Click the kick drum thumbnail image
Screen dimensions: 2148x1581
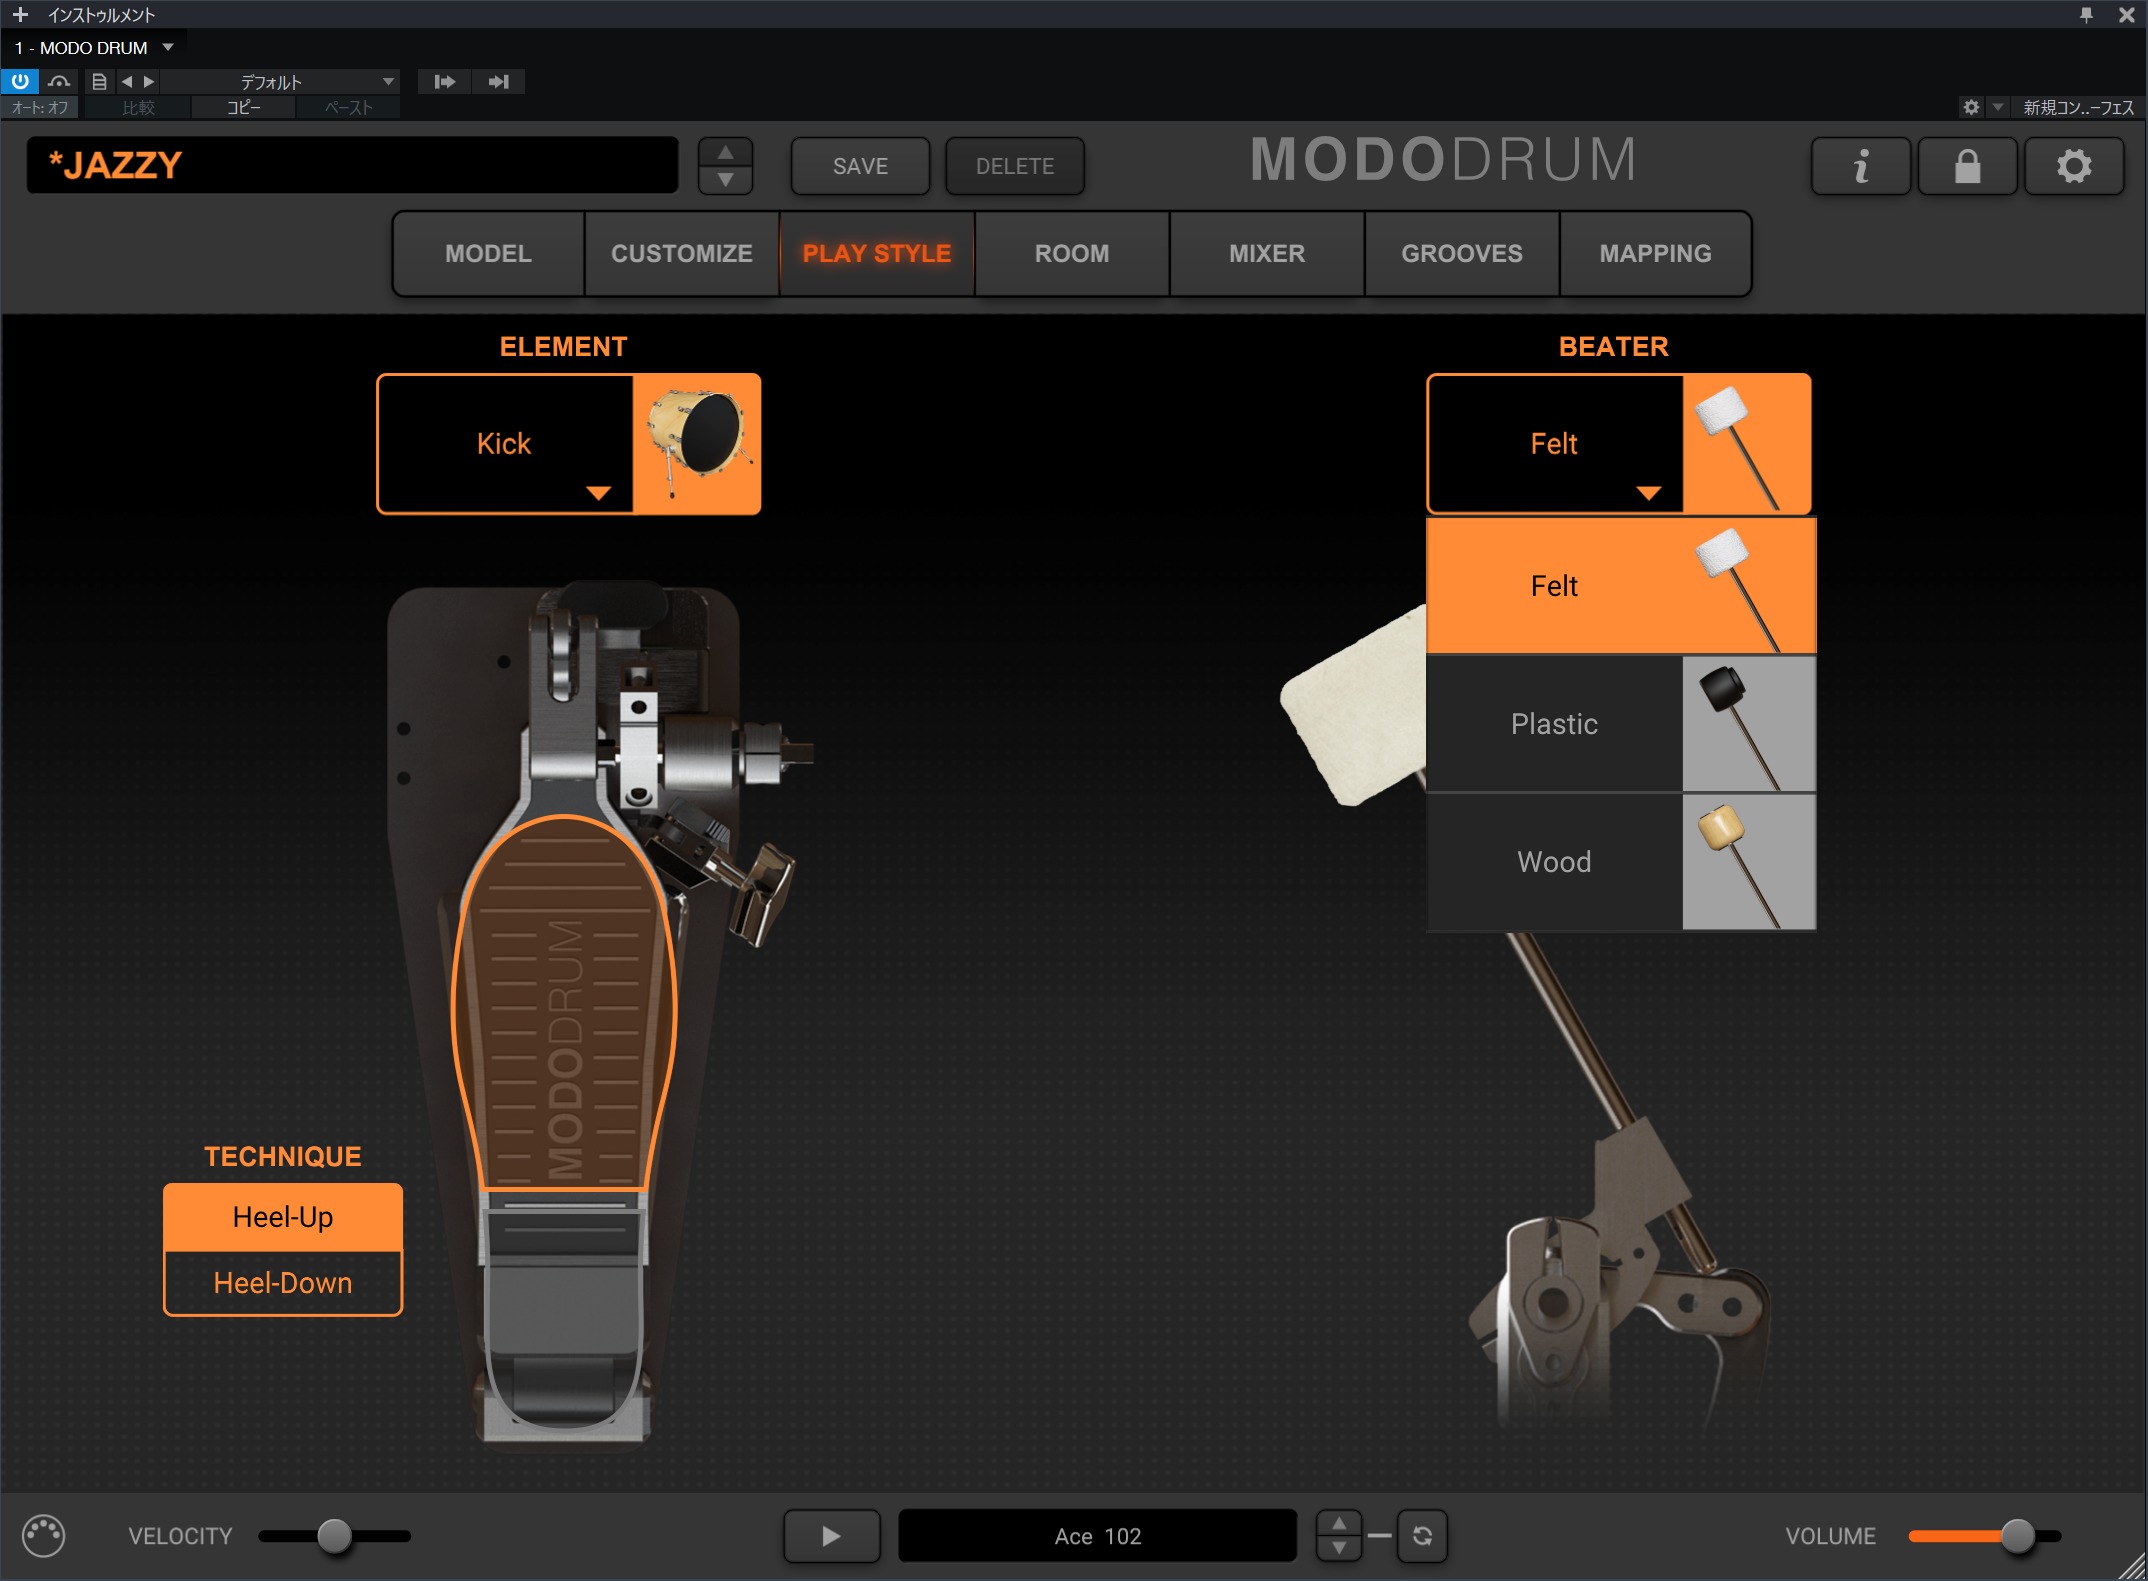tap(697, 444)
